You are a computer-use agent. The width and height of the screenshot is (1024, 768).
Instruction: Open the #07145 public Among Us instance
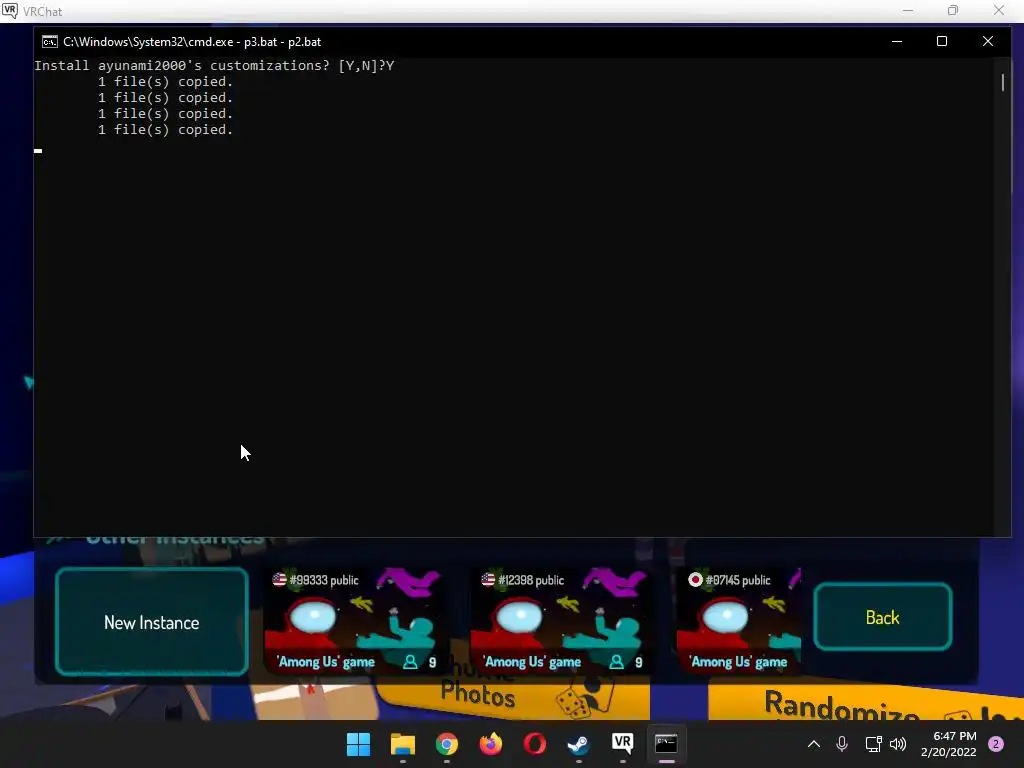[739, 620]
